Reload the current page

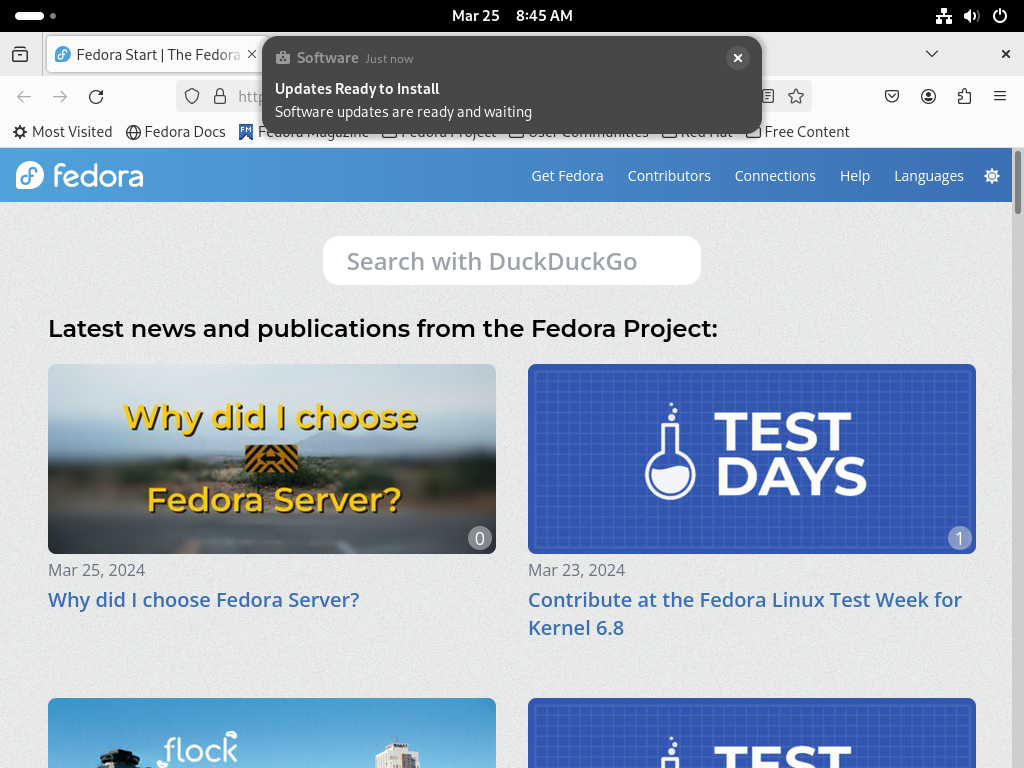[x=96, y=97]
